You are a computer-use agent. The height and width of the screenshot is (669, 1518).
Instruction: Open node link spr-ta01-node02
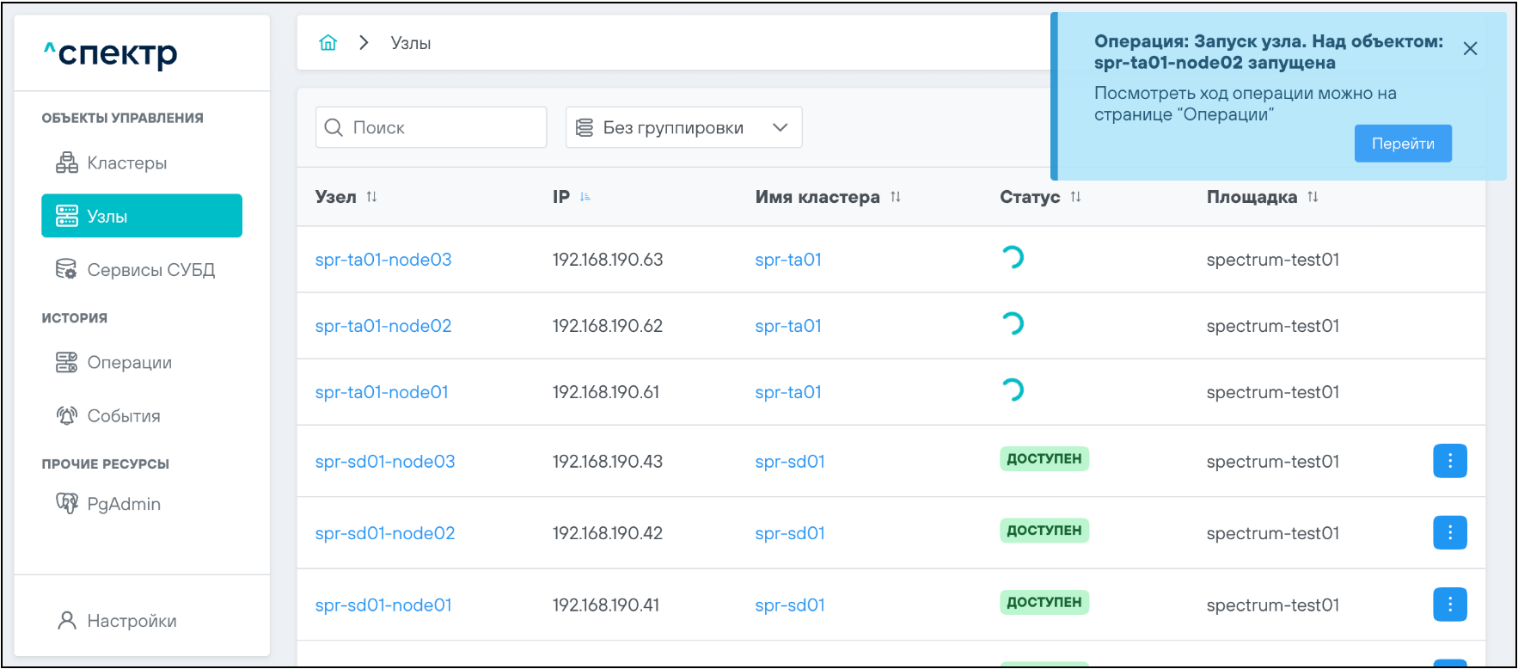click(x=383, y=326)
